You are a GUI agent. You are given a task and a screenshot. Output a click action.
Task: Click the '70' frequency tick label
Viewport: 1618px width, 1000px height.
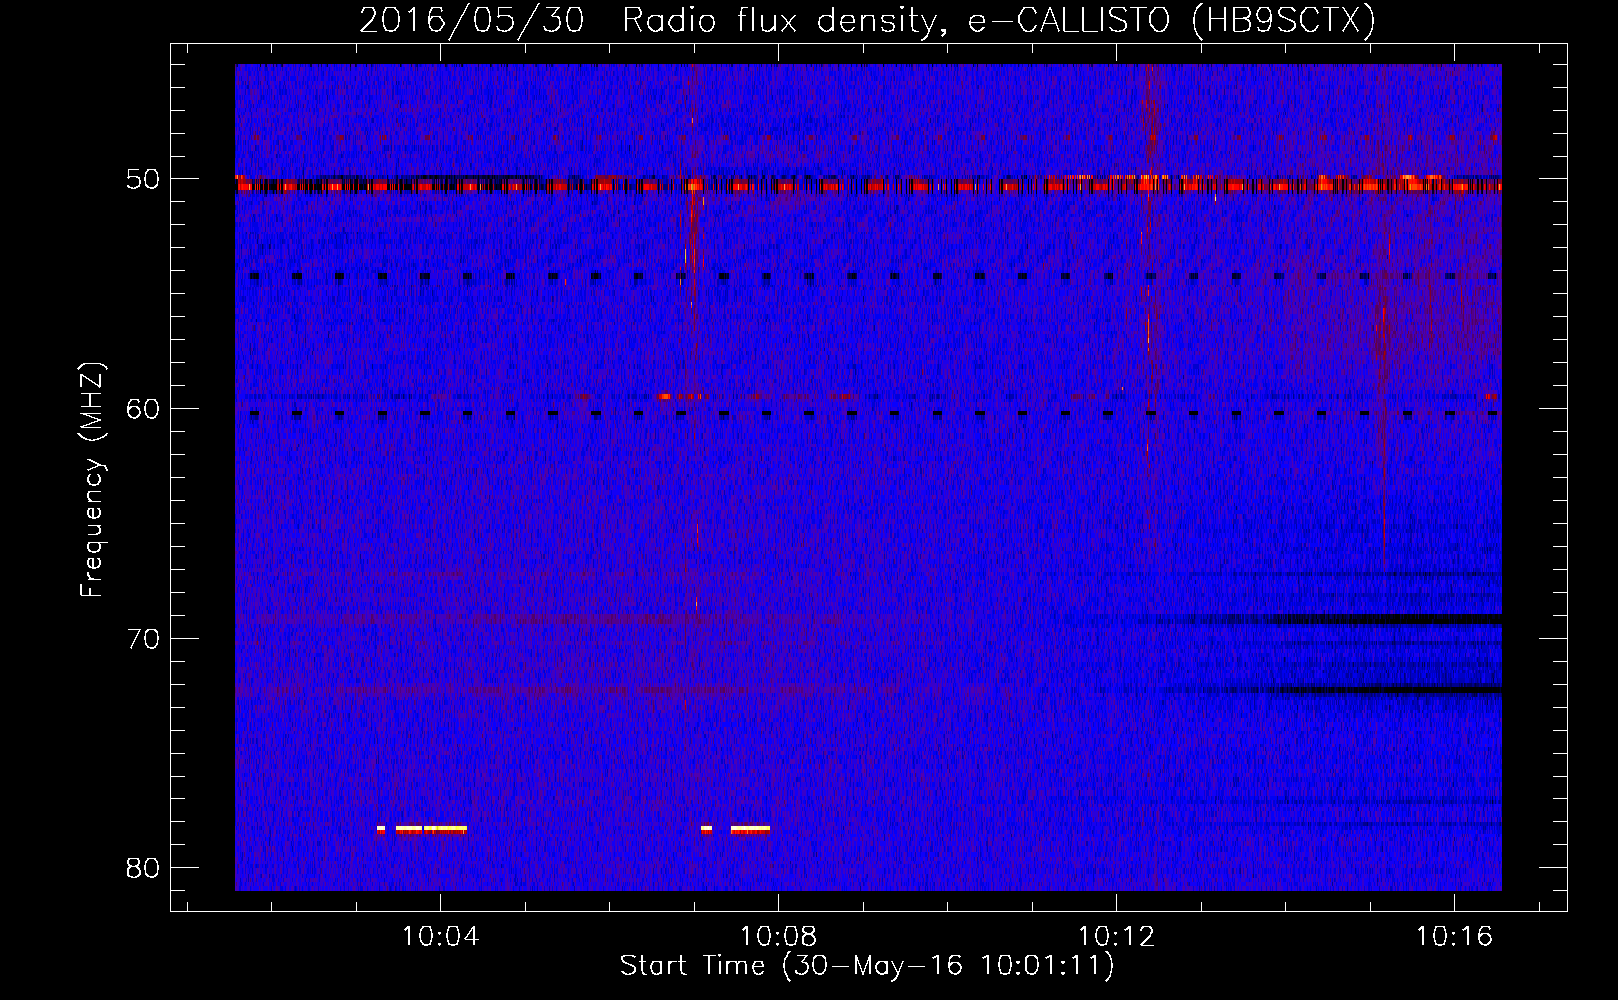pos(143,639)
